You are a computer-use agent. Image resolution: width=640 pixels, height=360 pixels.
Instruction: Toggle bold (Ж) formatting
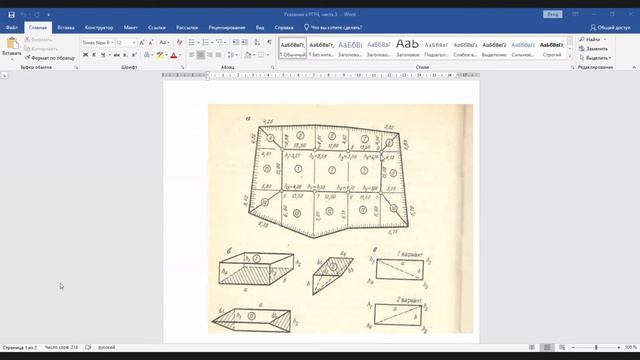pos(85,55)
